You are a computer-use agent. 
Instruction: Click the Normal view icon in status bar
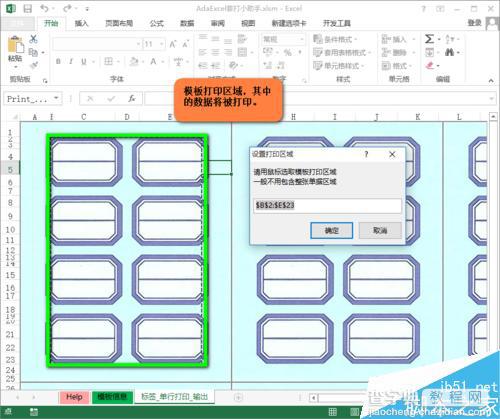pos(332,412)
